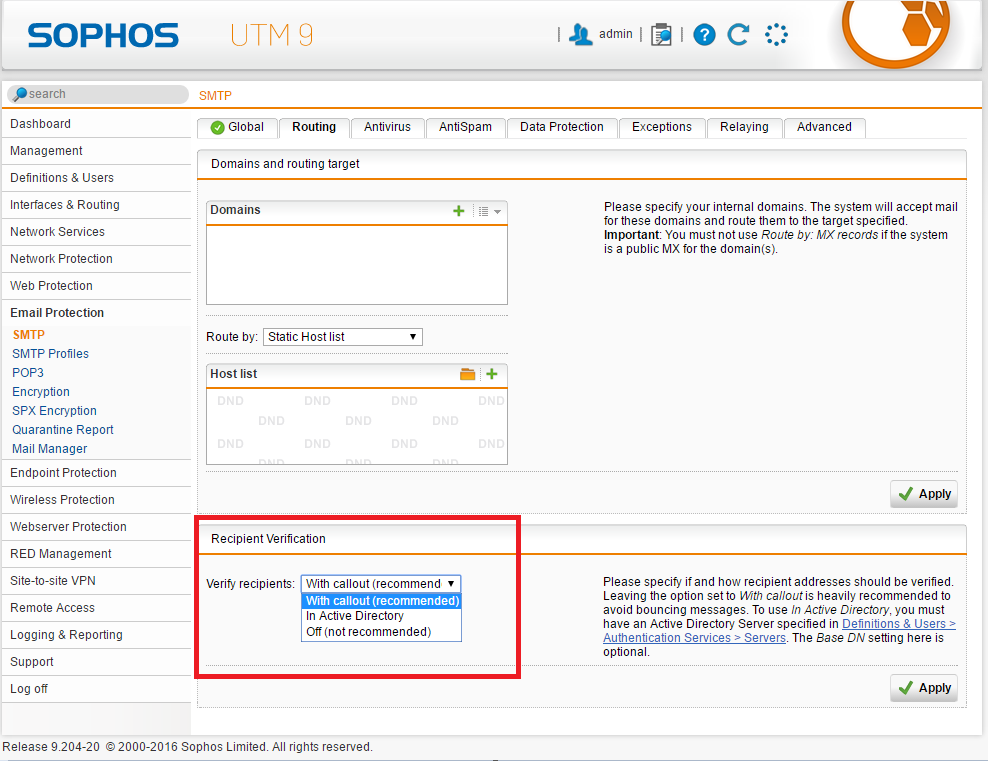
Task: Choose Off (not recommended) option
Action: [x=382, y=632]
